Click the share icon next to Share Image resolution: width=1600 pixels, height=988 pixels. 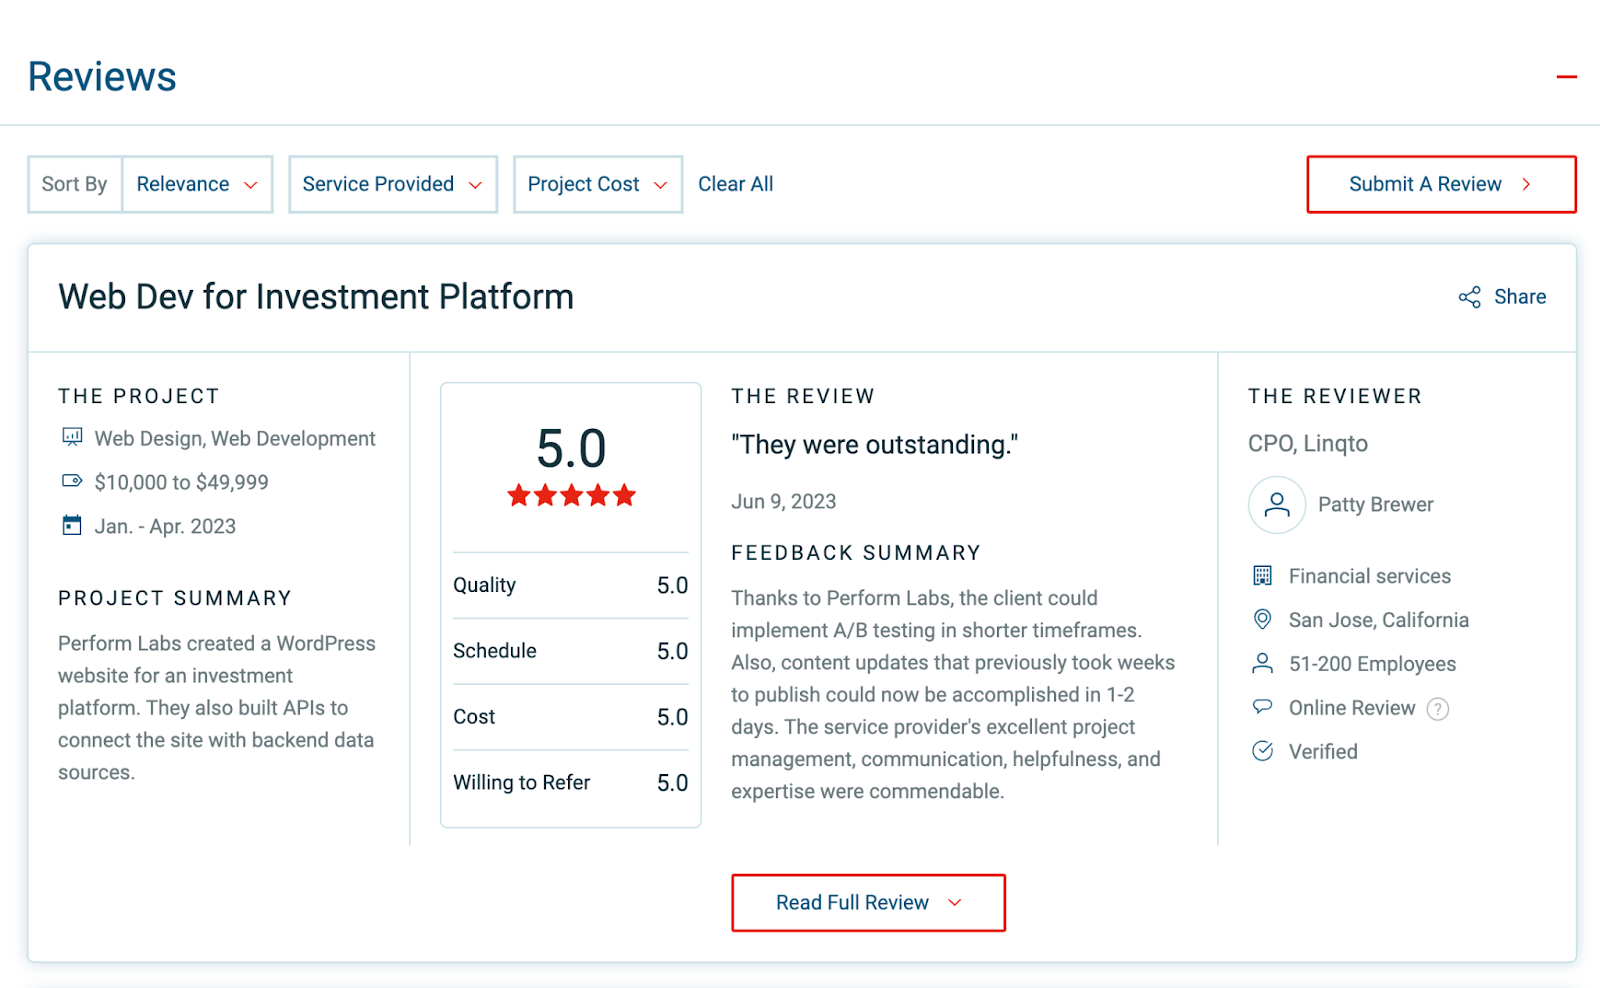point(1469,297)
